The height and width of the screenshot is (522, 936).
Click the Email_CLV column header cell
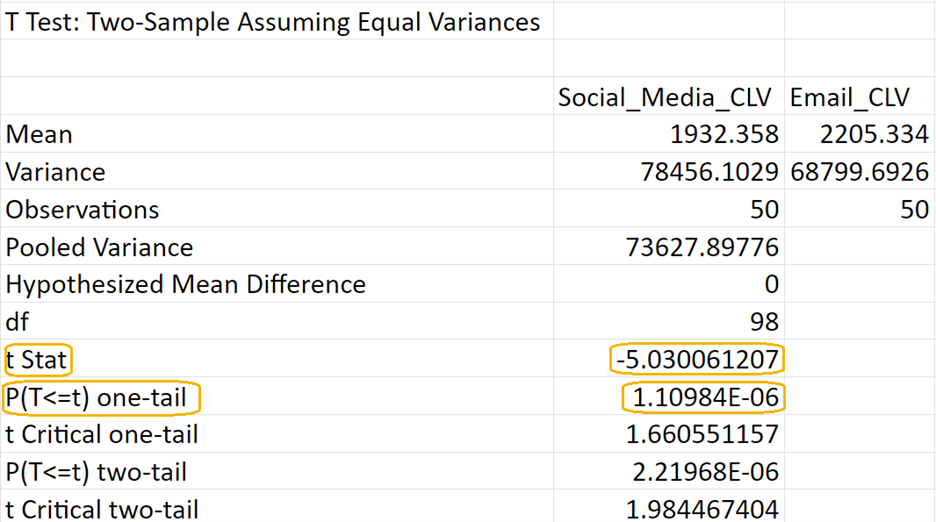pos(850,97)
